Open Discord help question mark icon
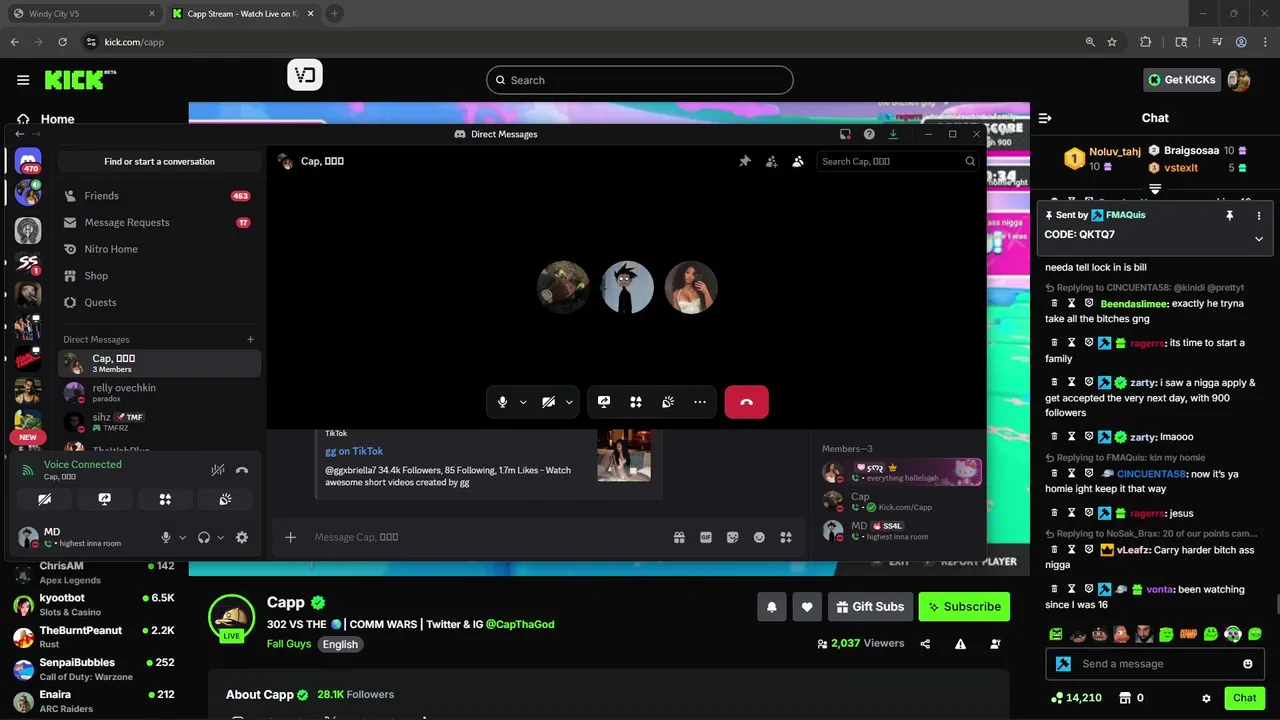1280x720 pixels. coord(869,134)
